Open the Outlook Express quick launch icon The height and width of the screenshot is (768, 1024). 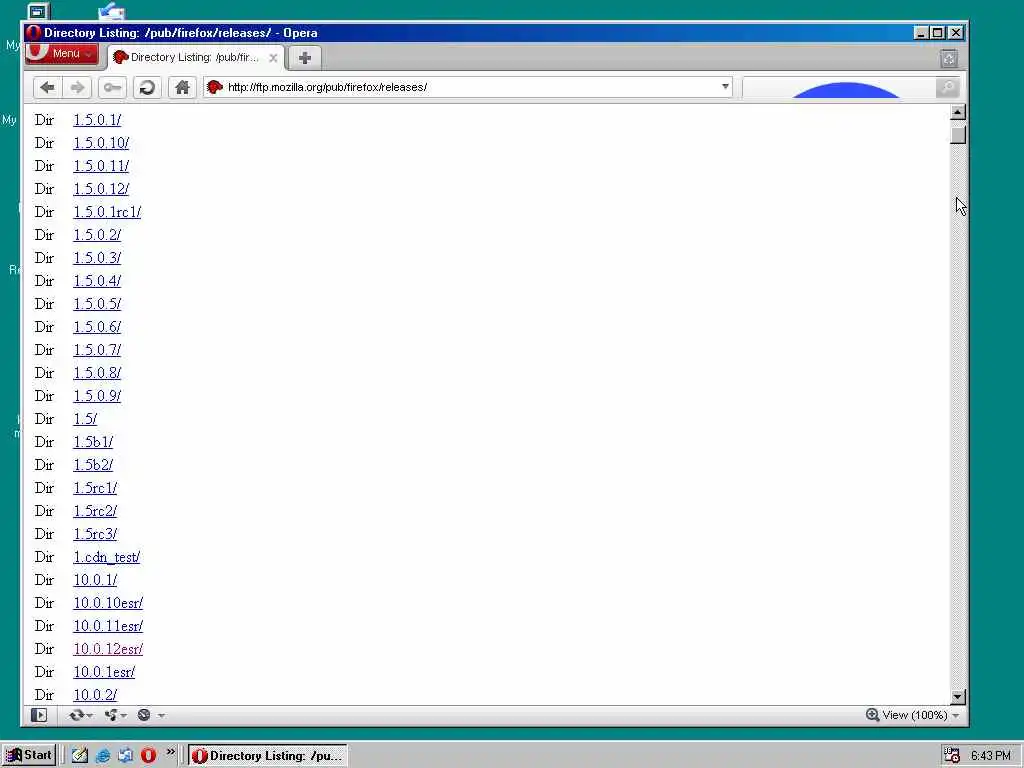tap(125, 756)
